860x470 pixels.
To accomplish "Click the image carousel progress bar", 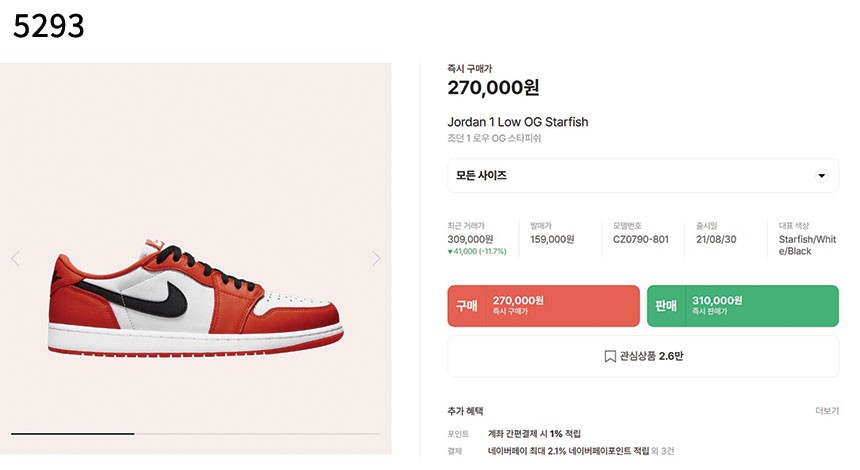I will (x=195, y=434).
